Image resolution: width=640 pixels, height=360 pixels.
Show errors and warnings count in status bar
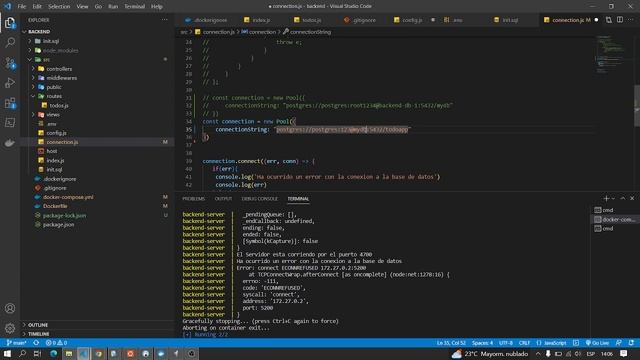[56, 343]
